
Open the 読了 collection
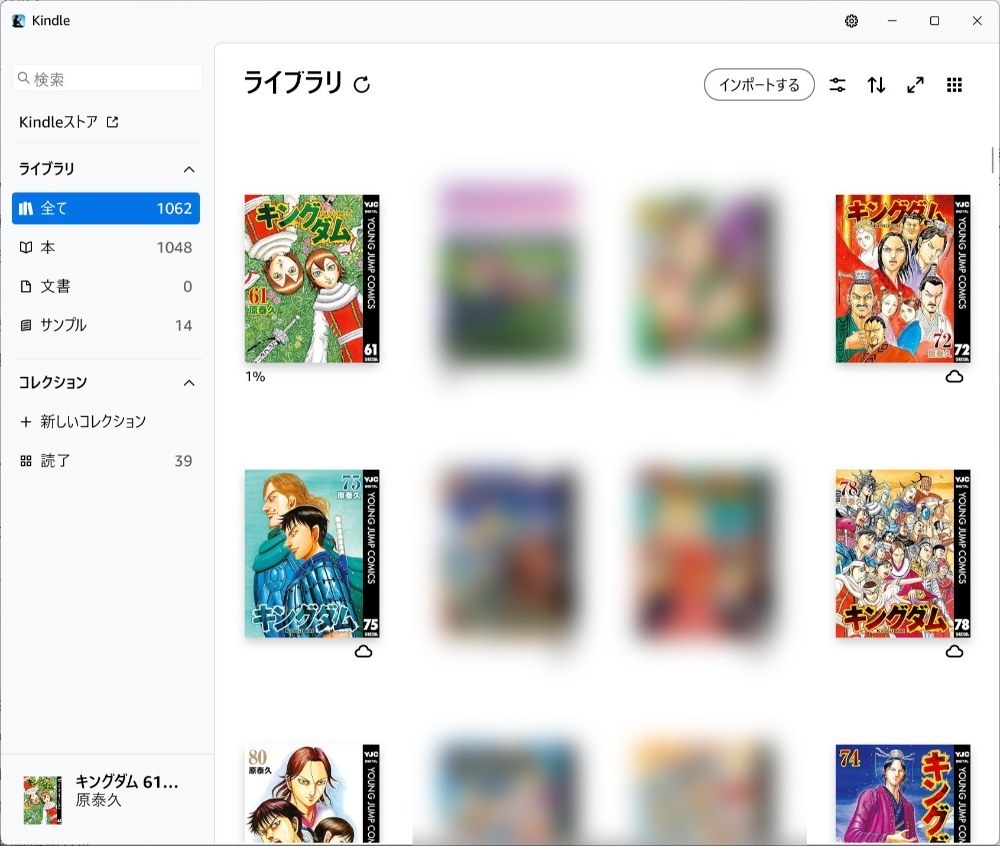click(x=106, y=460)
